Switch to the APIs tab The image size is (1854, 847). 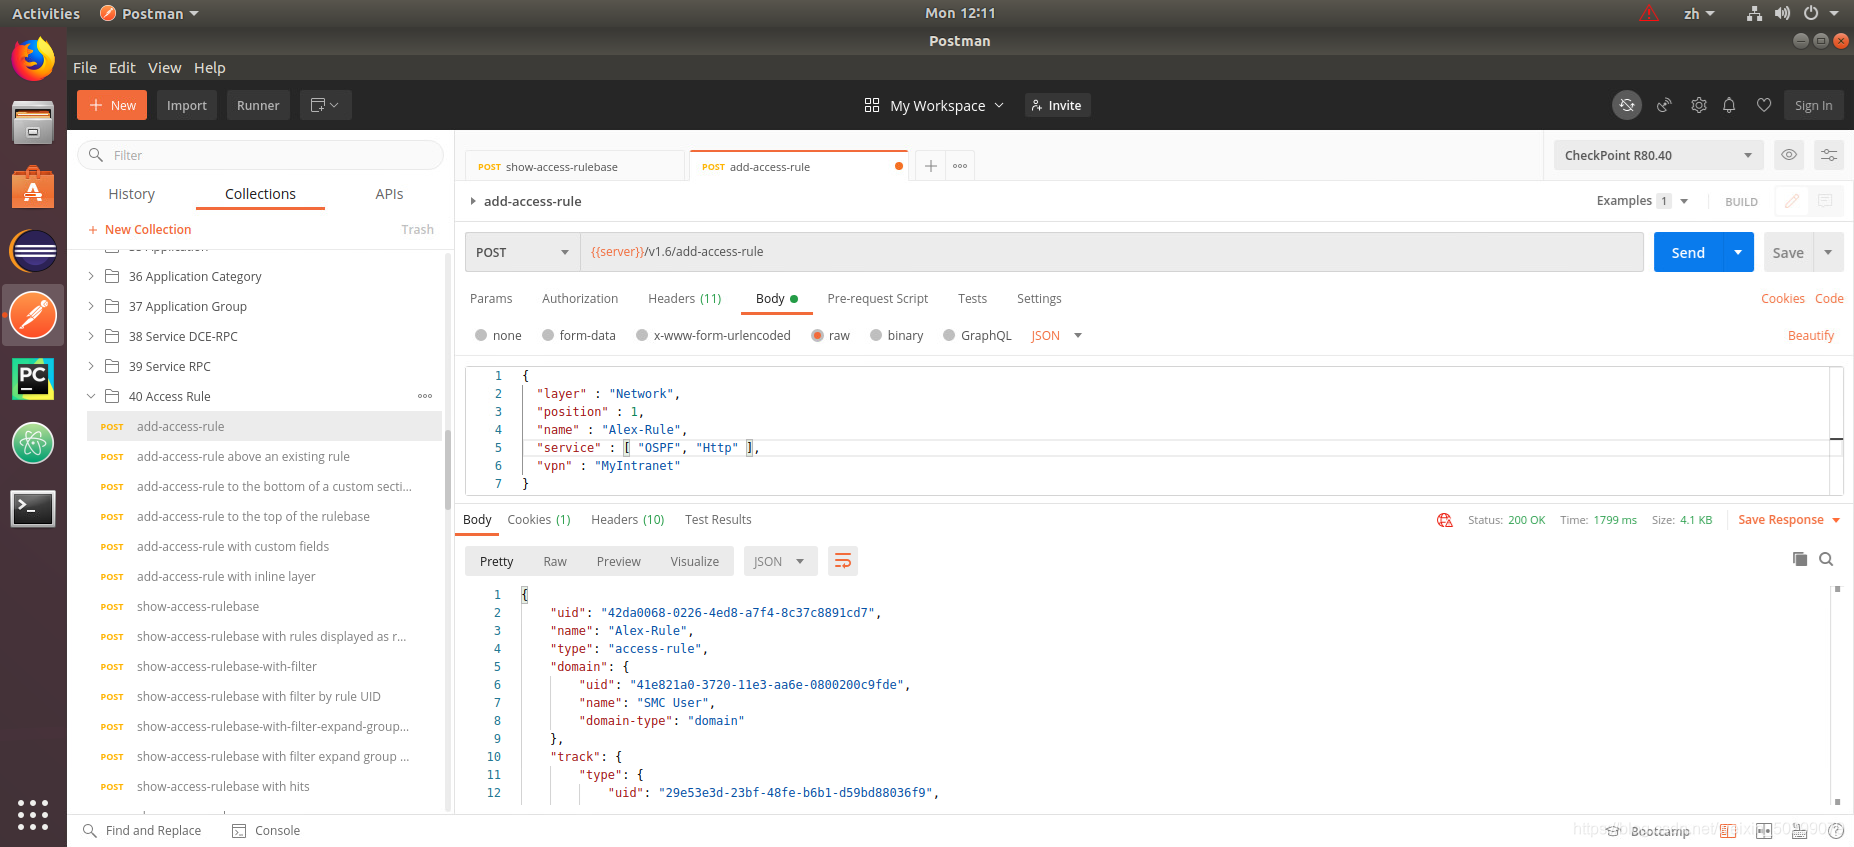(389, 194)
